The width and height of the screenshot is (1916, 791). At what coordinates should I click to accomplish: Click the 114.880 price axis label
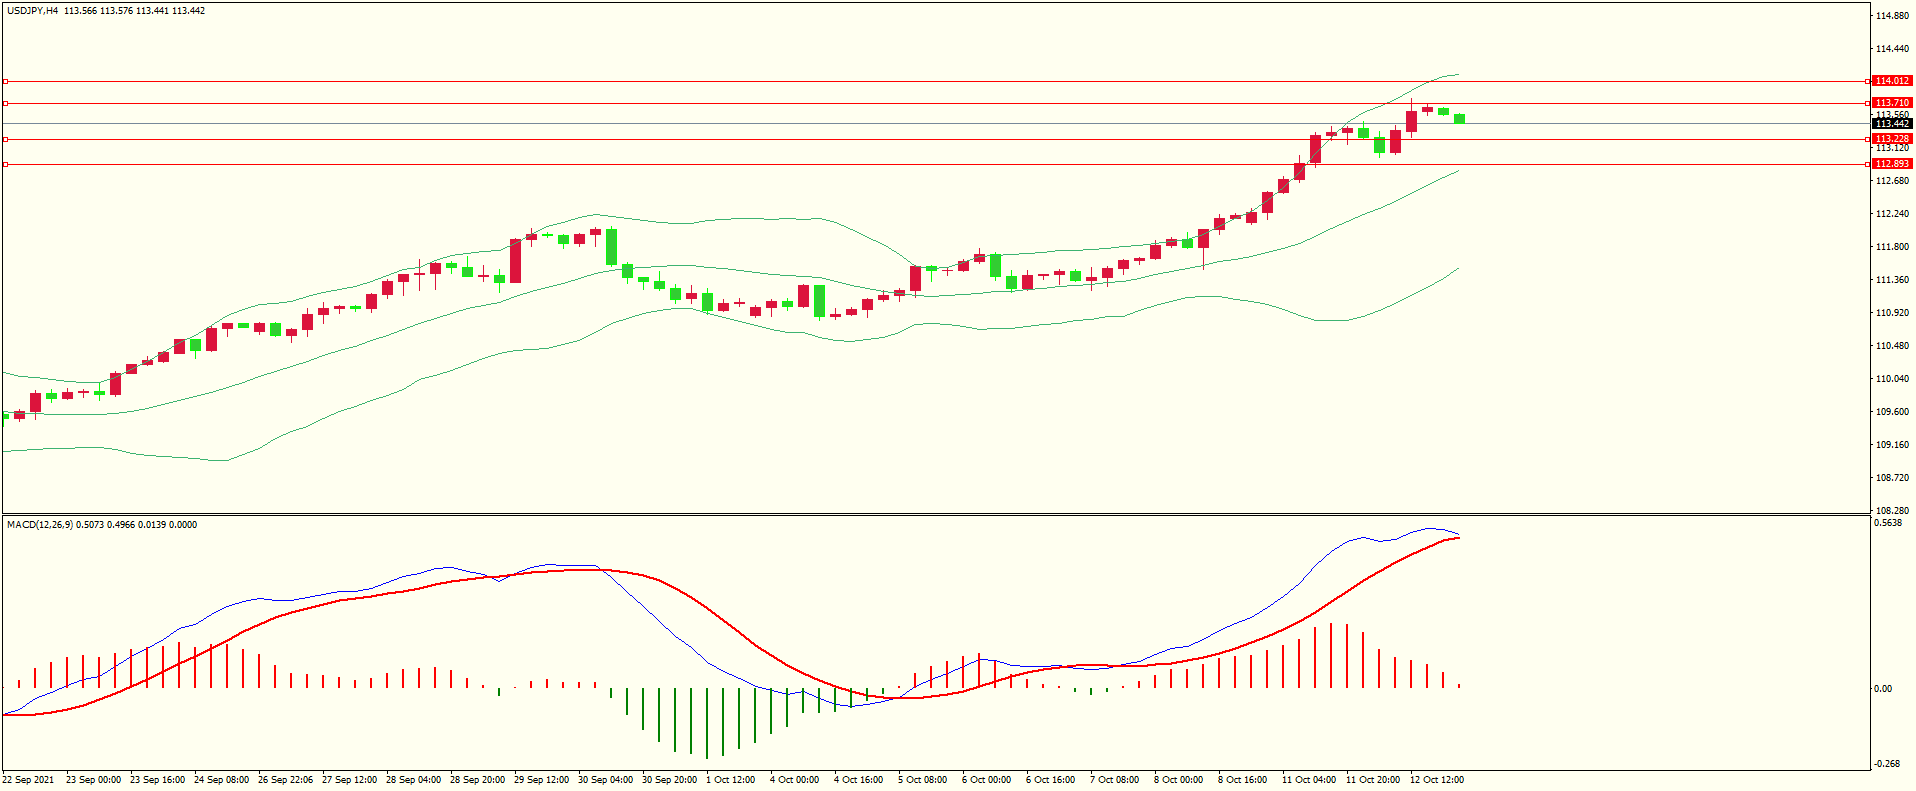(x=1893, y=16)
